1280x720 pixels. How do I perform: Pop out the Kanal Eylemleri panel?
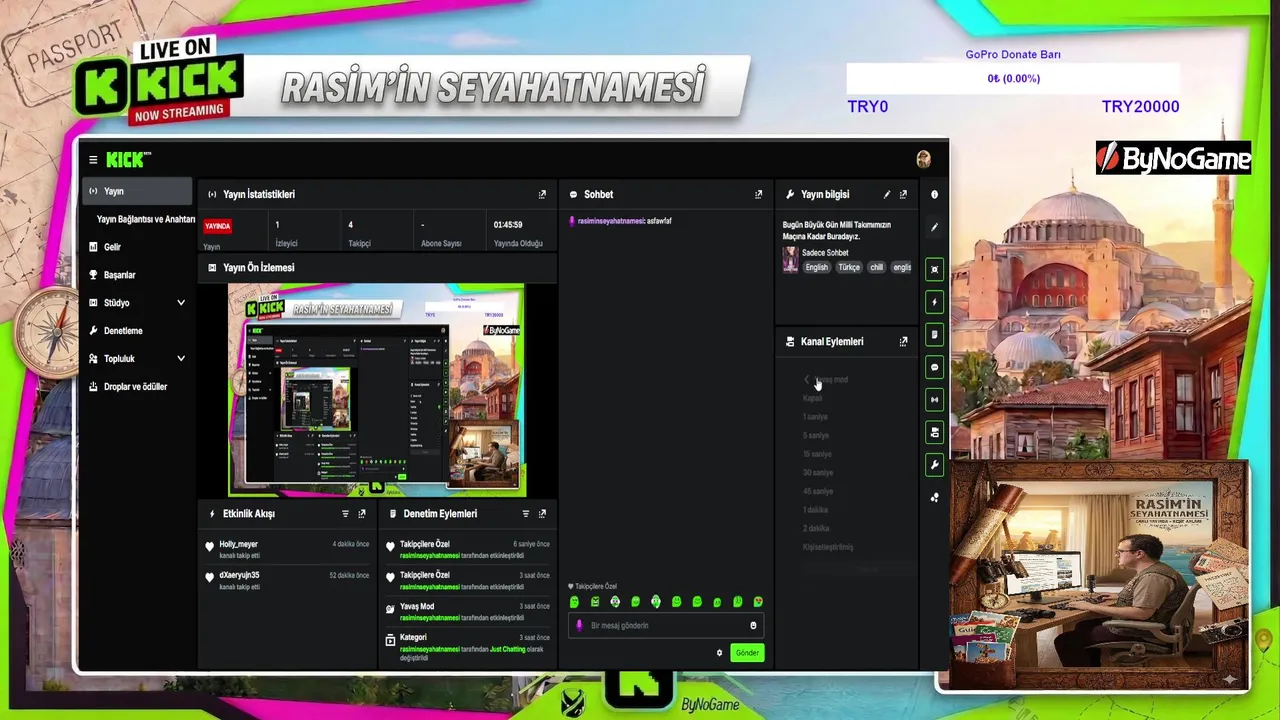[x=903, y=342]
